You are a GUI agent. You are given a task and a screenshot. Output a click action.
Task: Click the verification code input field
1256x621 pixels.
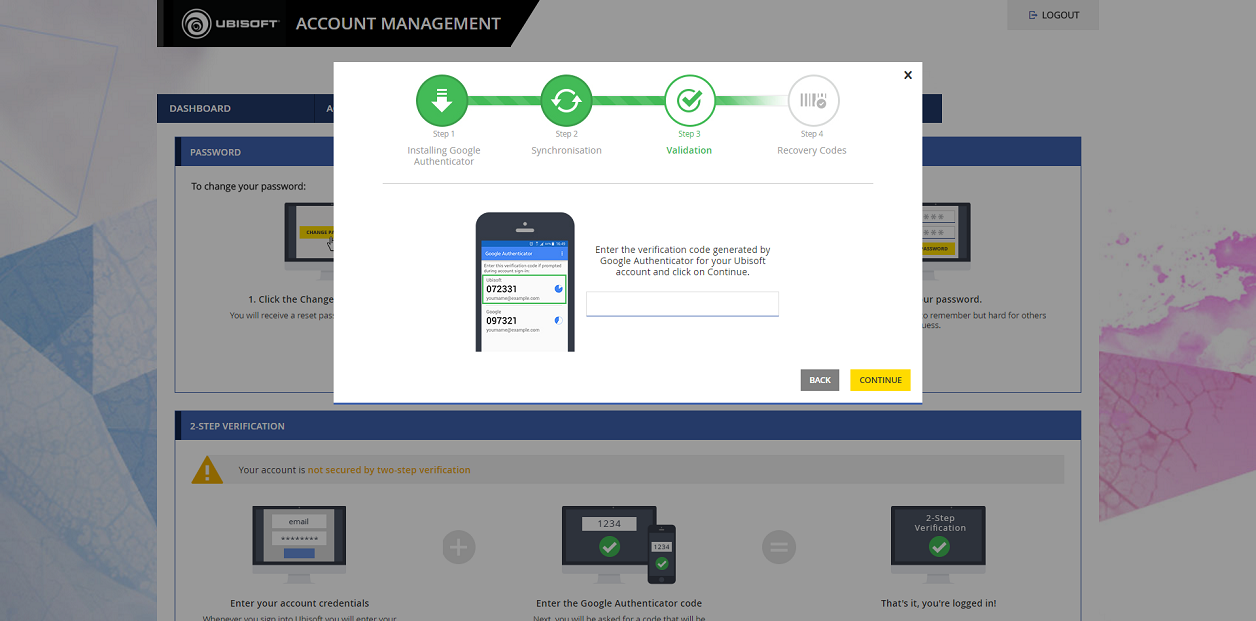click(682, 304)
